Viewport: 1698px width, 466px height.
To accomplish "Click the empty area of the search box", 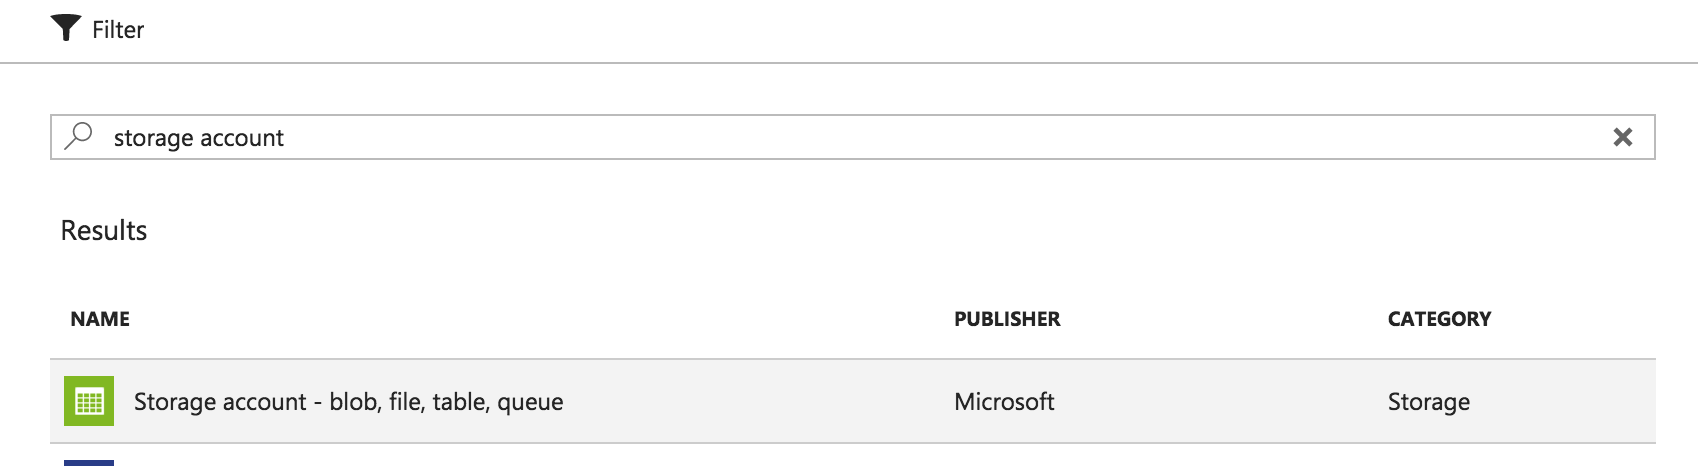I will click(x=940, y=137).
